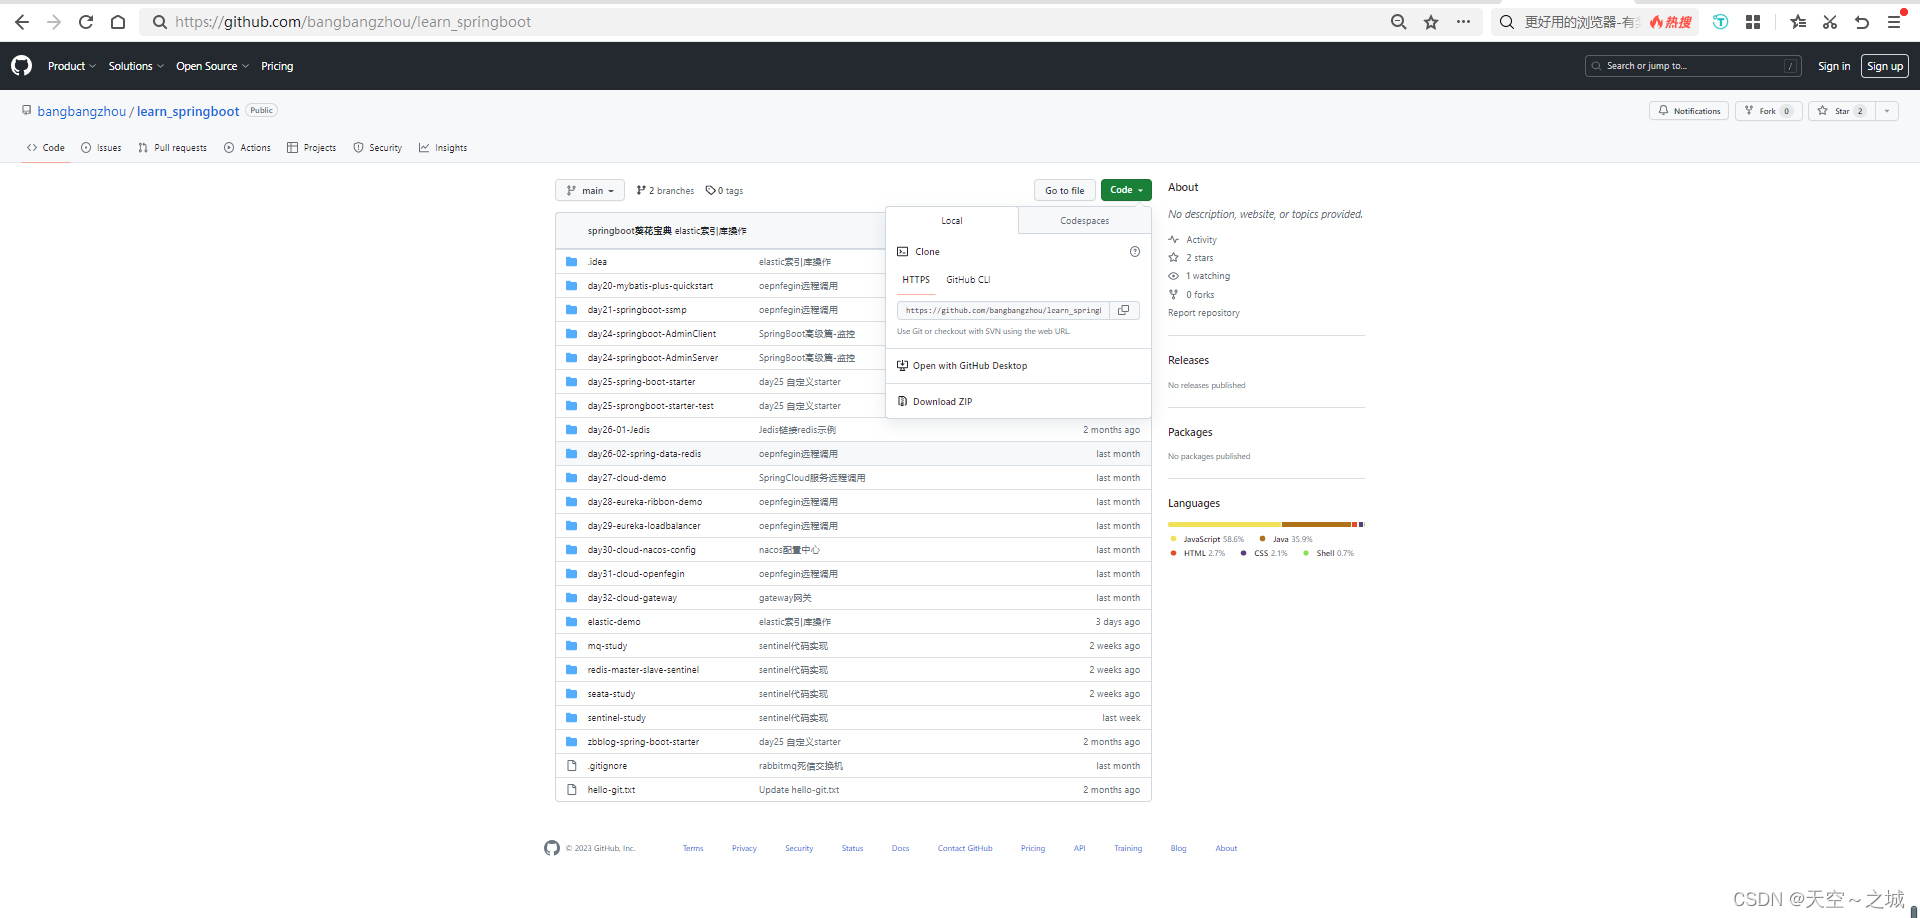Expand the Star lists dropdown arrow

(x=1887, y=111)
